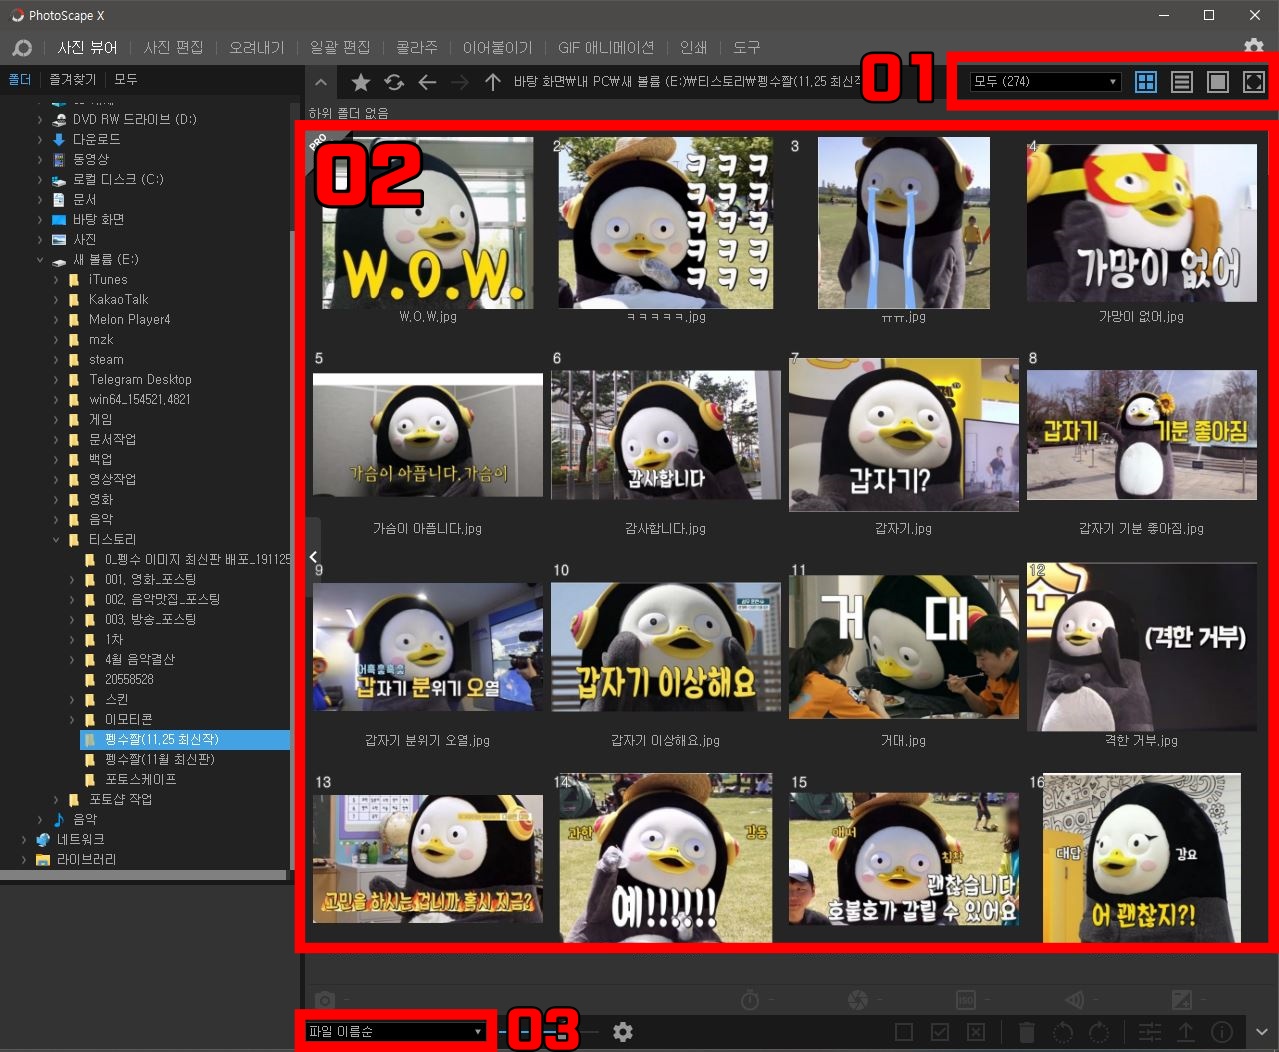Image resolution: width=1279 pixels, height=1052 pixels.
Task: Click the shutter timer icon in the EXIF strip
Action: [750, 999]
